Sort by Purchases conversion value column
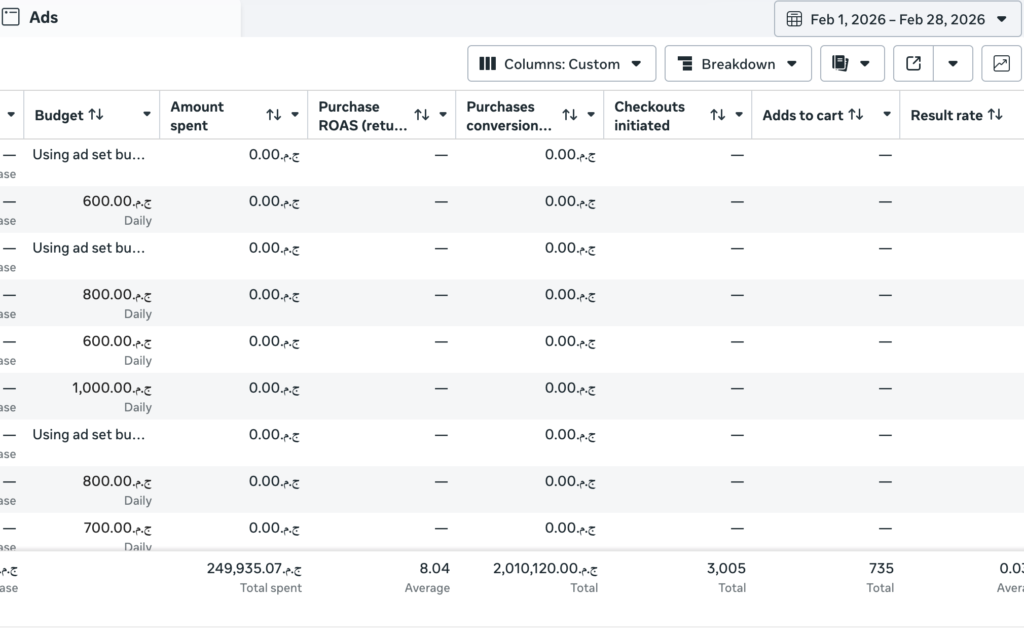Image resolution: width=1024 pixels, height=629 pixels. 569,115
